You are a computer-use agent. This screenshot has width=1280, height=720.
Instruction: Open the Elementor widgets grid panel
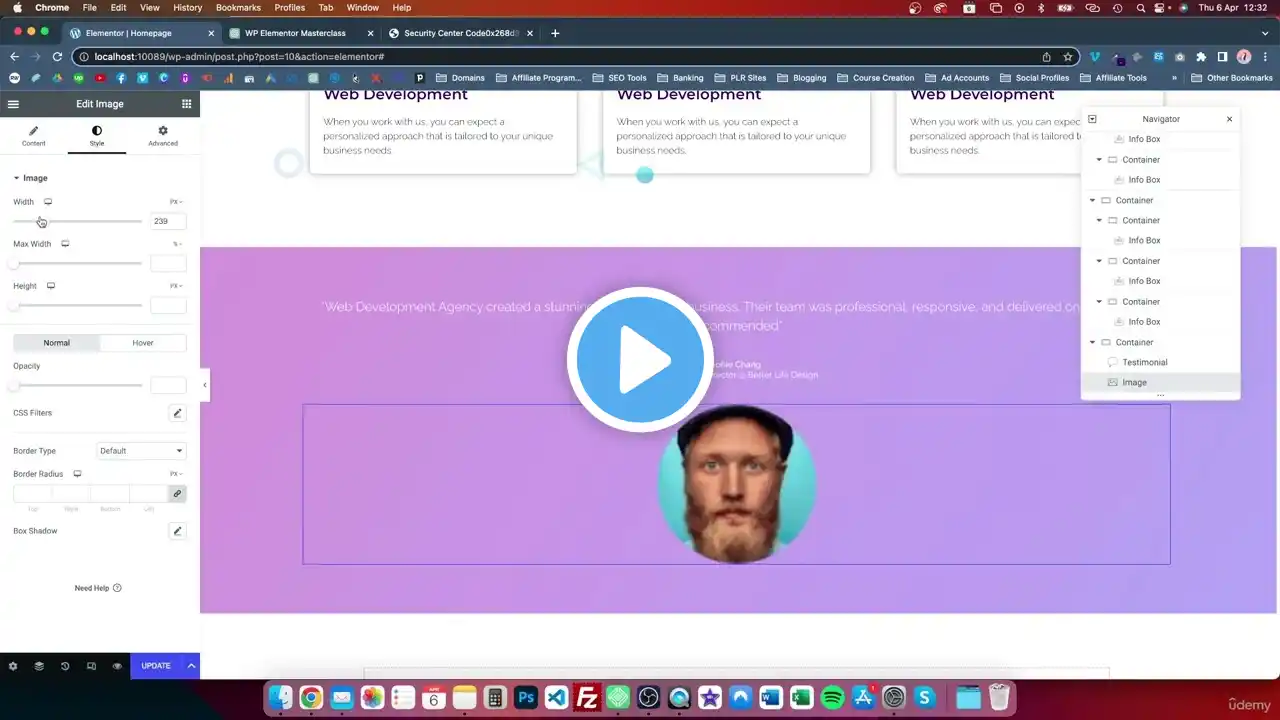[186, 104]
